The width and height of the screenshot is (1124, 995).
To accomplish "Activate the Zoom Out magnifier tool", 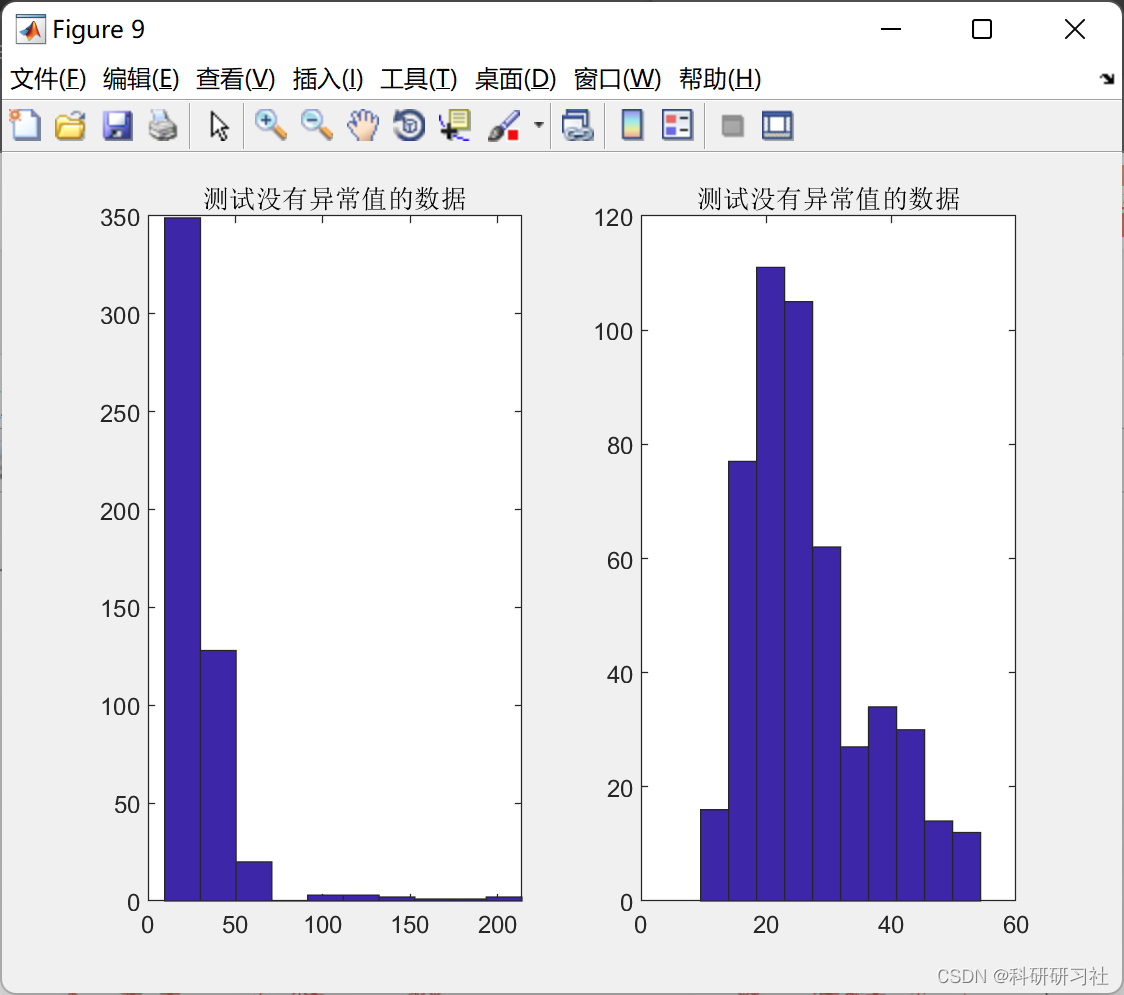I will 317,125.
